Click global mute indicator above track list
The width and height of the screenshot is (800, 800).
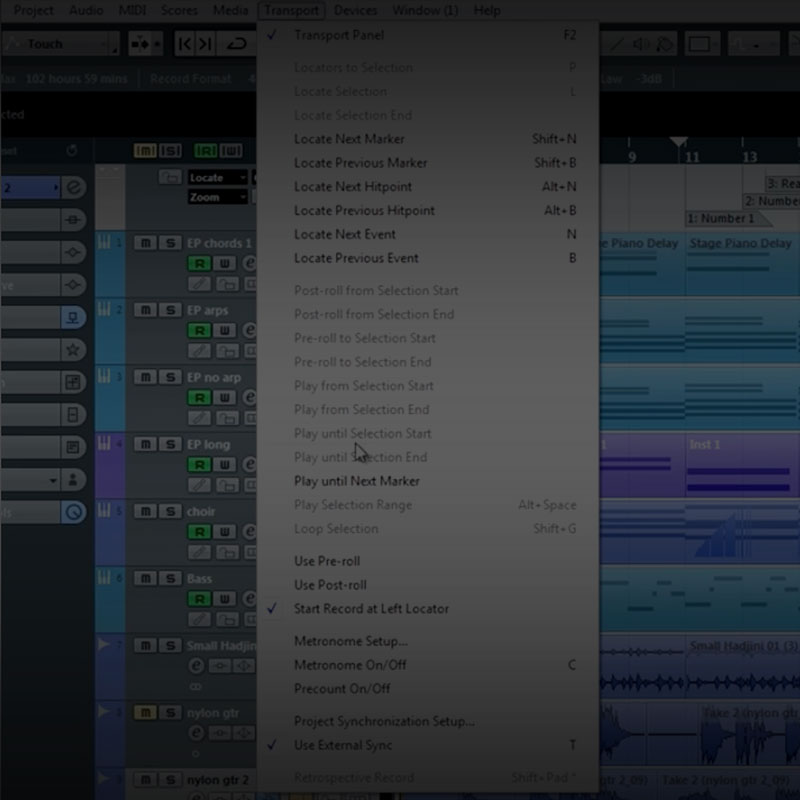tap(145, 151)
